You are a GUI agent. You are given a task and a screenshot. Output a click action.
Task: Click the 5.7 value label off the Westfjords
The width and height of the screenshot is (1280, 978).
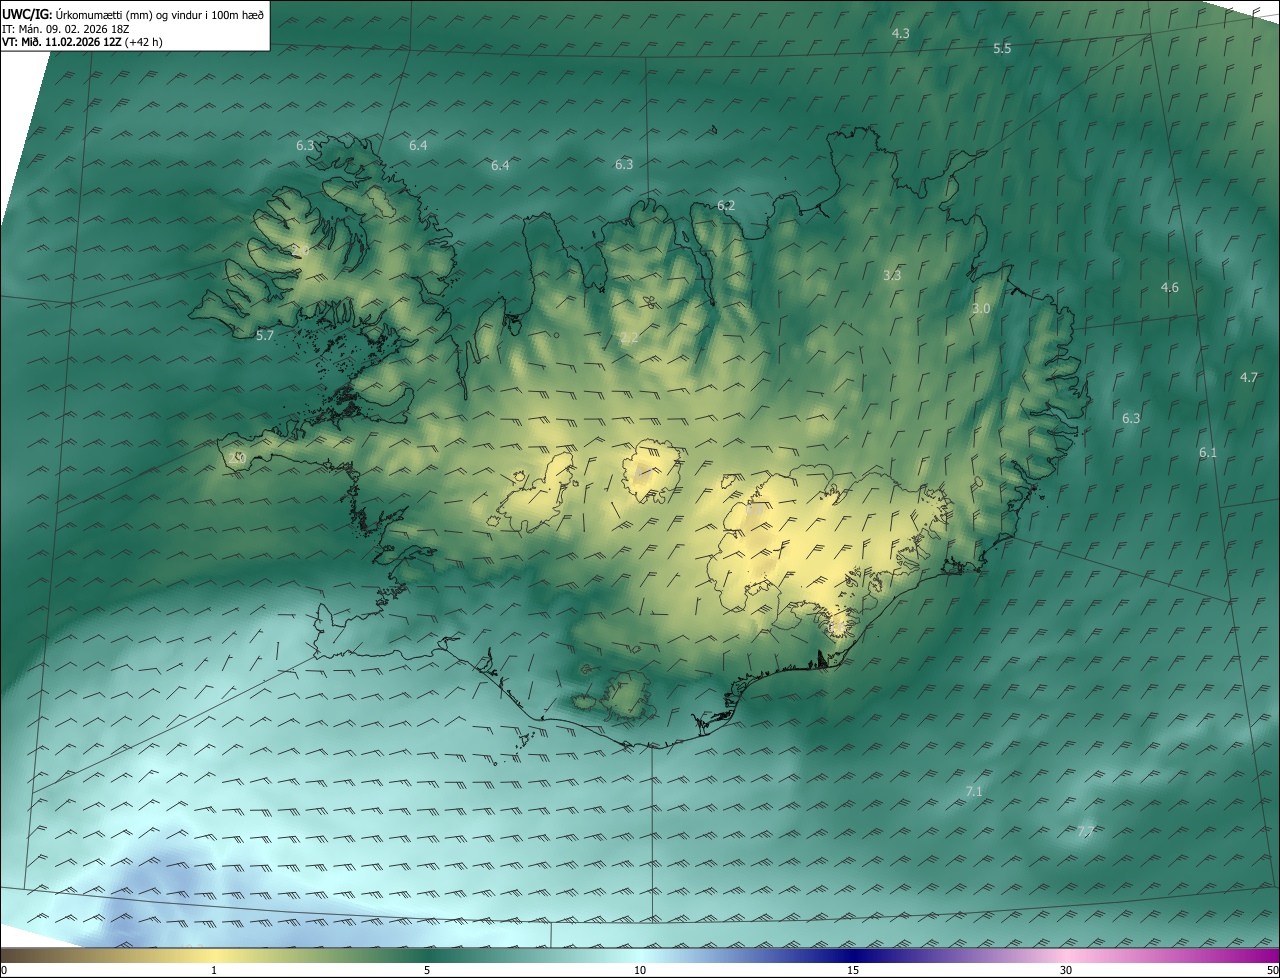pos(264,336)
